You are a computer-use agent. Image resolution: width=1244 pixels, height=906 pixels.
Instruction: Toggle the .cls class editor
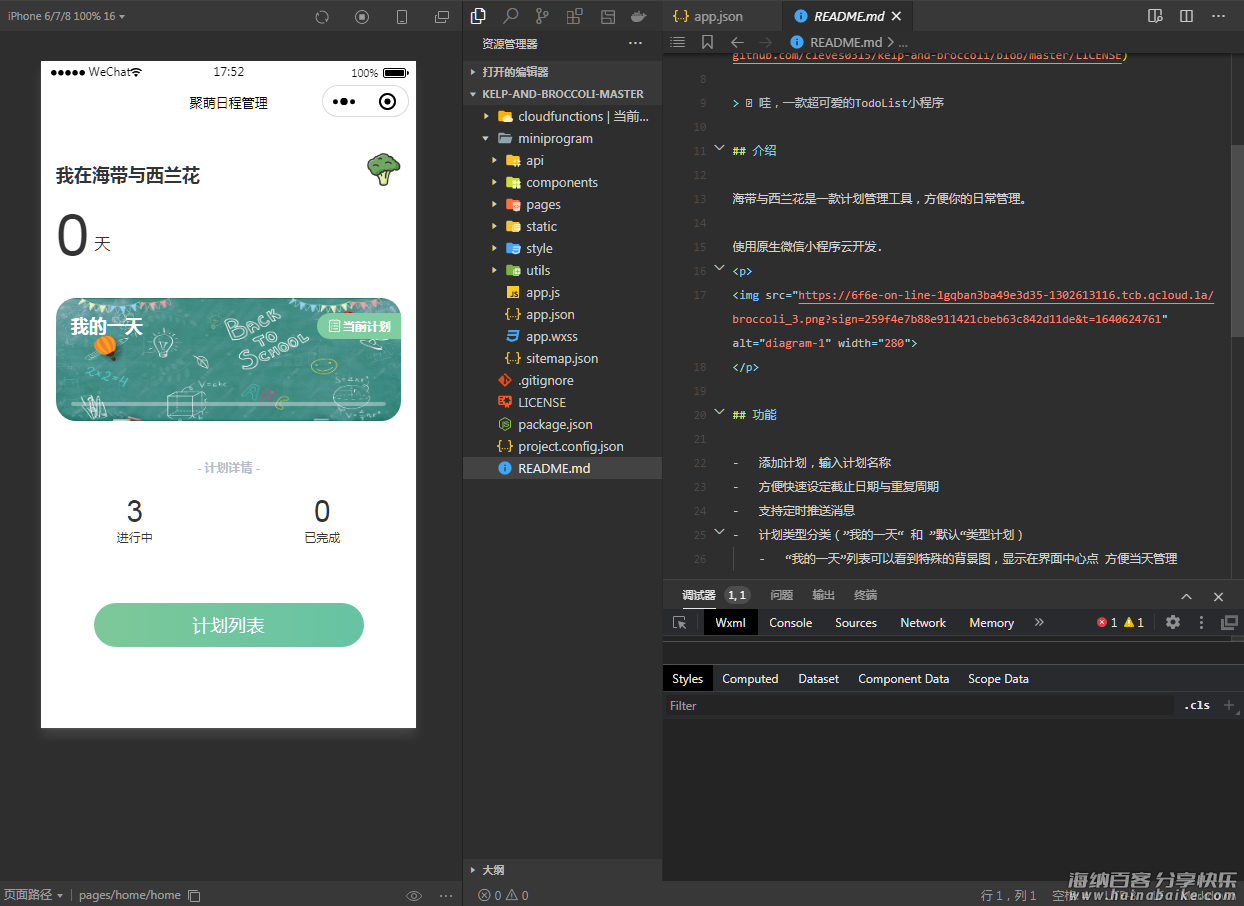(x=1197, y=705)
